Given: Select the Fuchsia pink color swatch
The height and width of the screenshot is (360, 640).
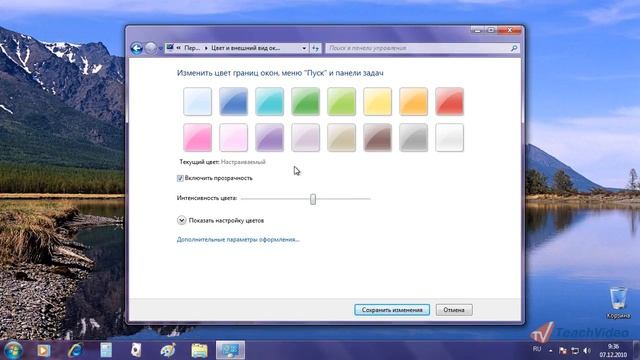Looking at the screenshot, I should (x=198, y=138).
